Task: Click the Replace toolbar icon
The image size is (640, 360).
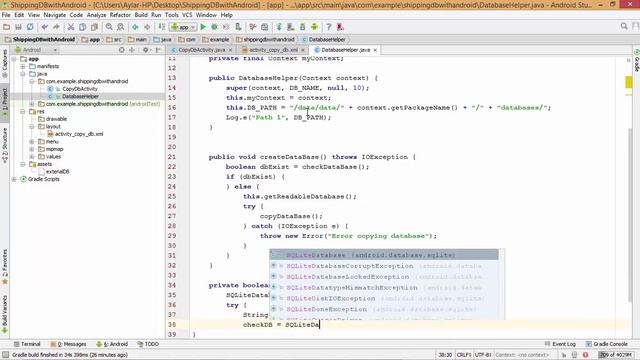Action: [x=121, y=27]
